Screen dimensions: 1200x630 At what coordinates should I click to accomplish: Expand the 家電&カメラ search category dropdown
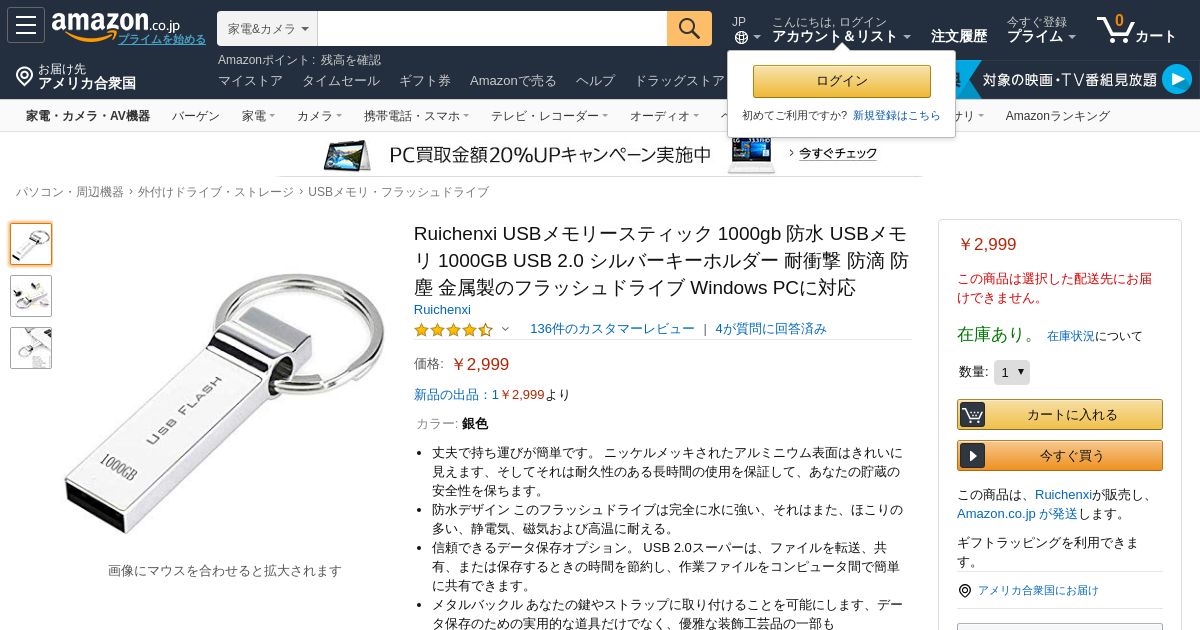[x=268, y=28]
